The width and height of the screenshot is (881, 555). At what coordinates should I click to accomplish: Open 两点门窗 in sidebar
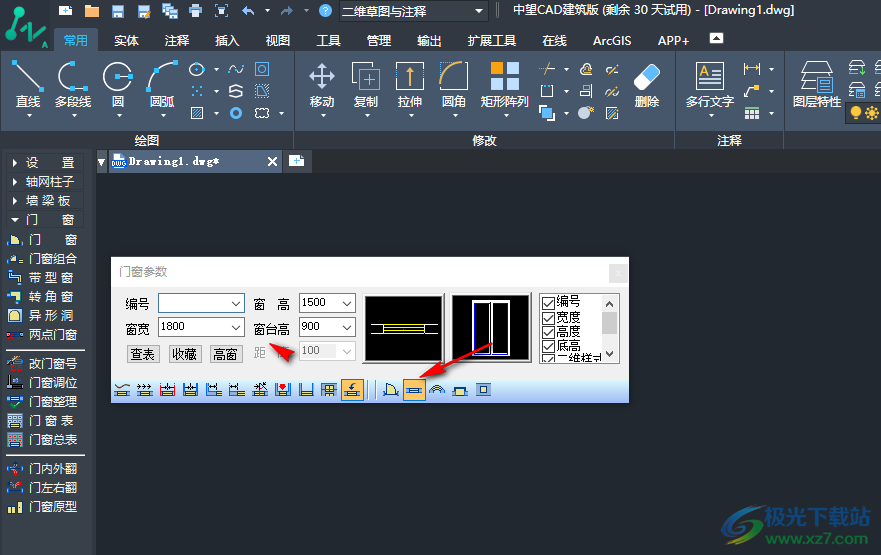(x=44, y=335)
